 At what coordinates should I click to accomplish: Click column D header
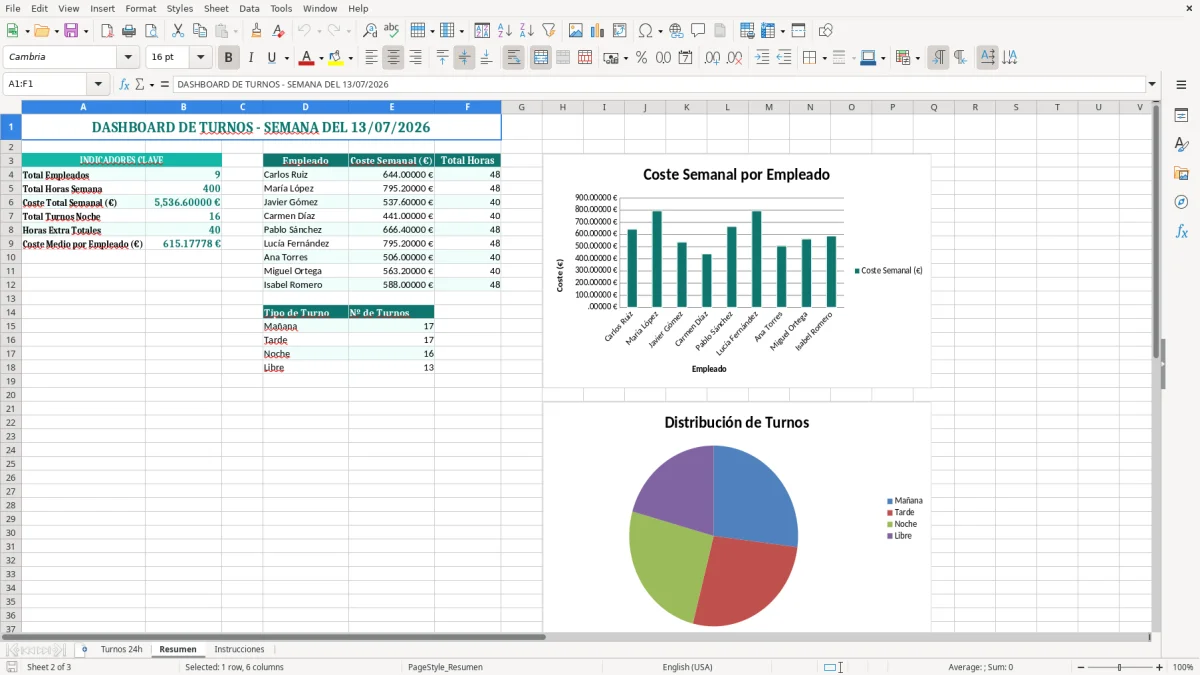tap(305, 107)
